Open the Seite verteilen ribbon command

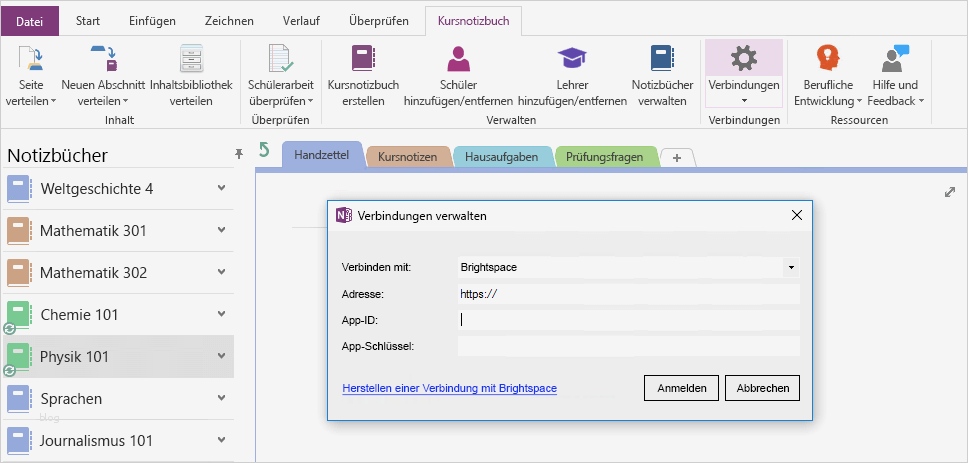coord(31,75)
